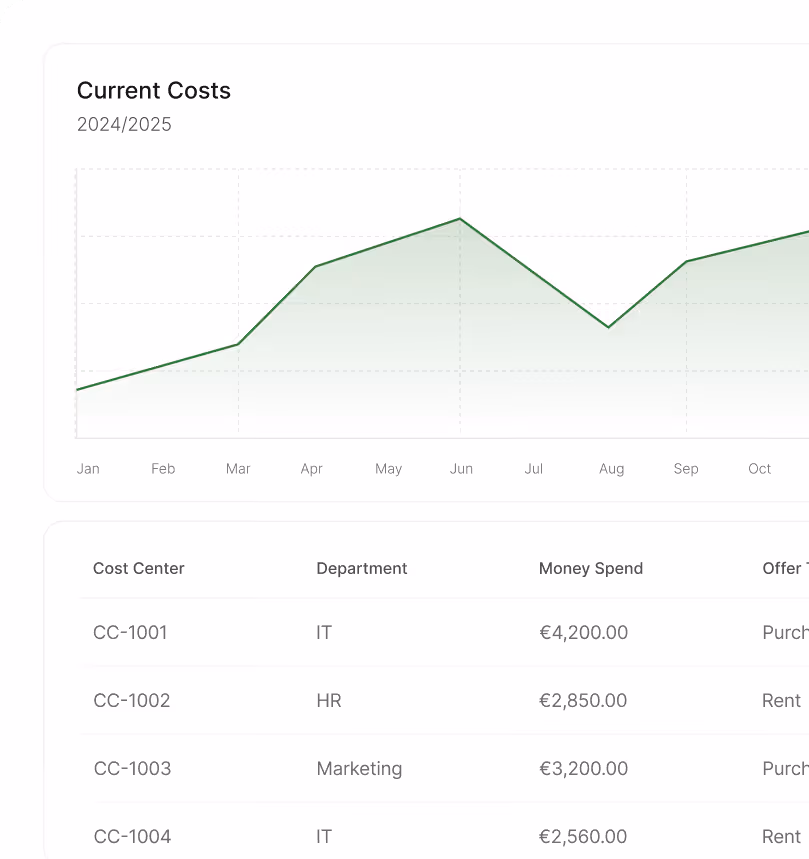Click the Sep axis label

(686, 469)
